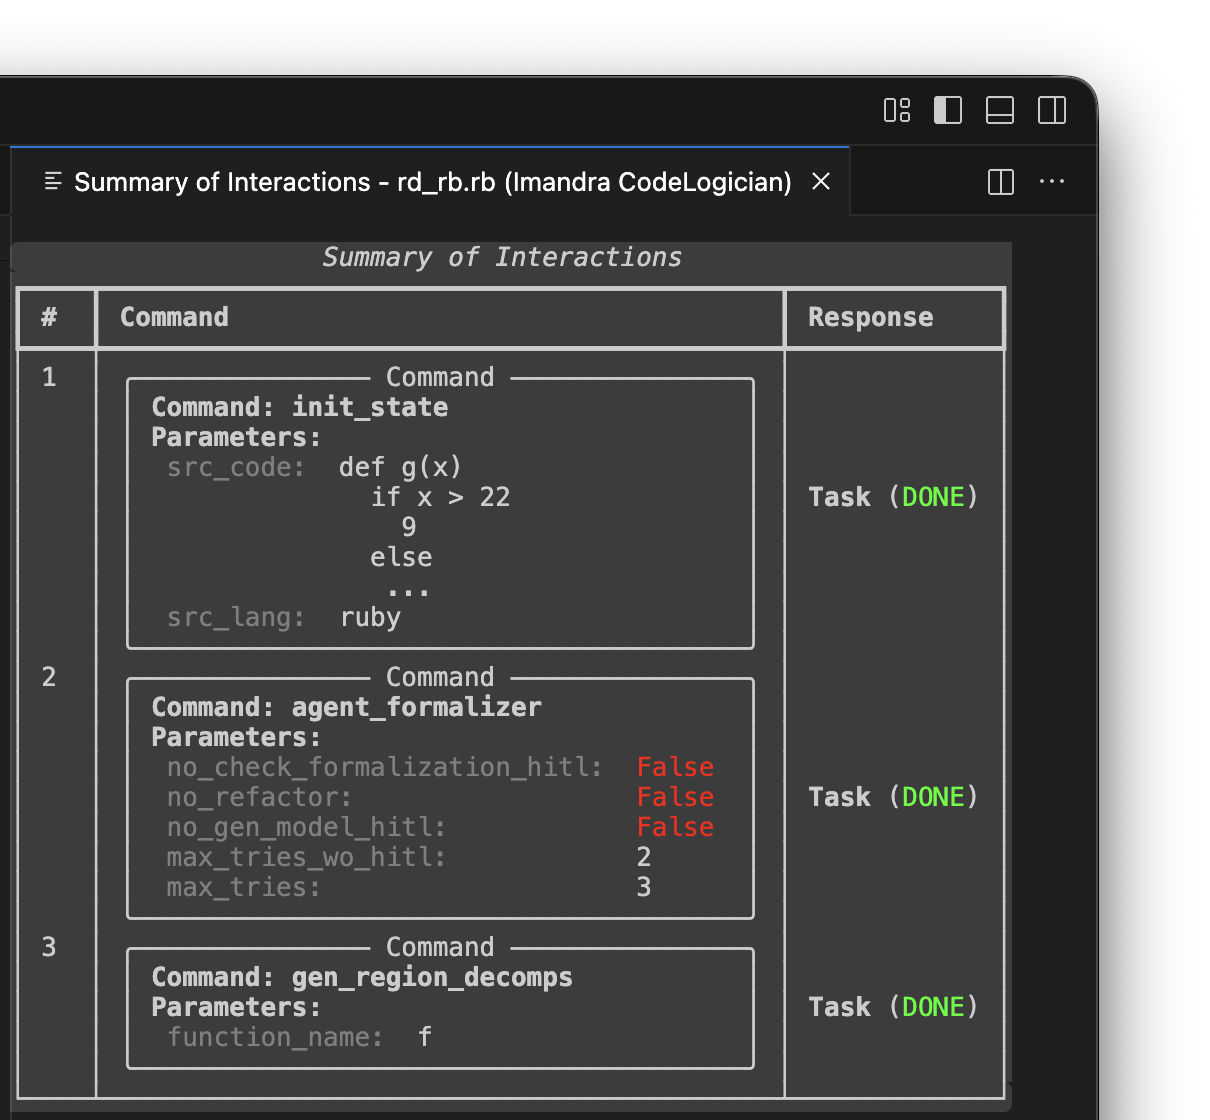Click the green DONE status for init_state
This screenshot has width=1210, height=1120.
[933, 497]
